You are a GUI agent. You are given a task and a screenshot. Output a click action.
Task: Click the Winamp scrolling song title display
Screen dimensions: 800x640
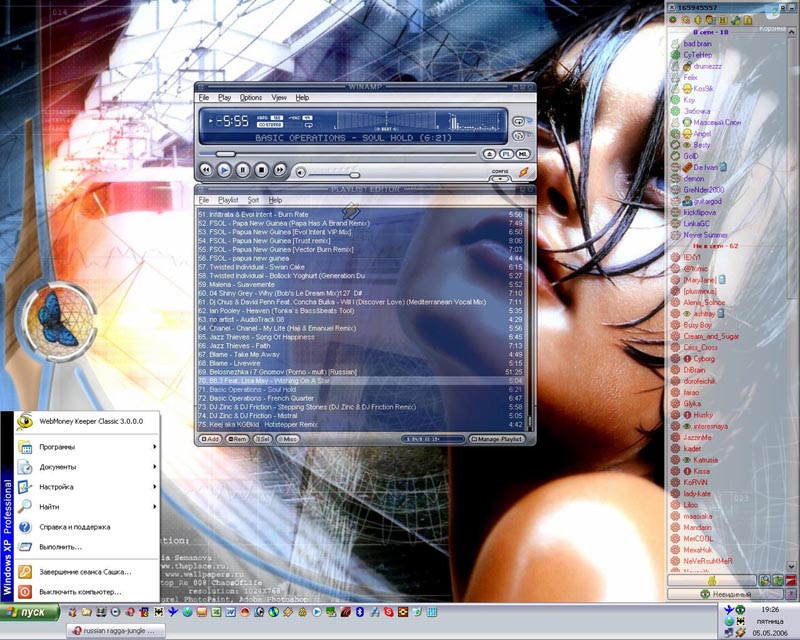pyautogui.click(x=353, y=138)
